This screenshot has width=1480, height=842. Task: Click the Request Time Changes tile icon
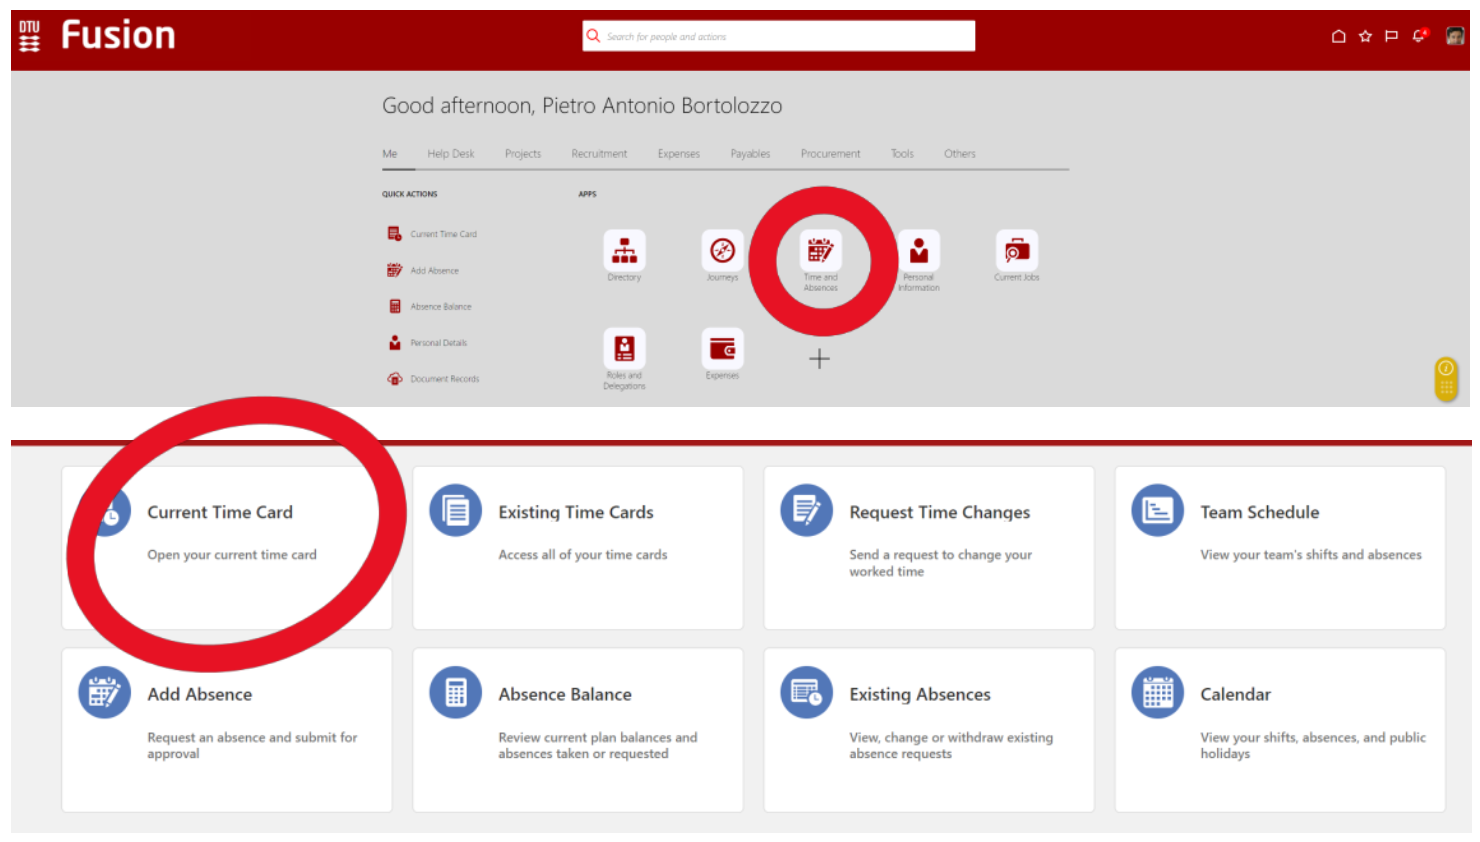(x=806, y=511)
